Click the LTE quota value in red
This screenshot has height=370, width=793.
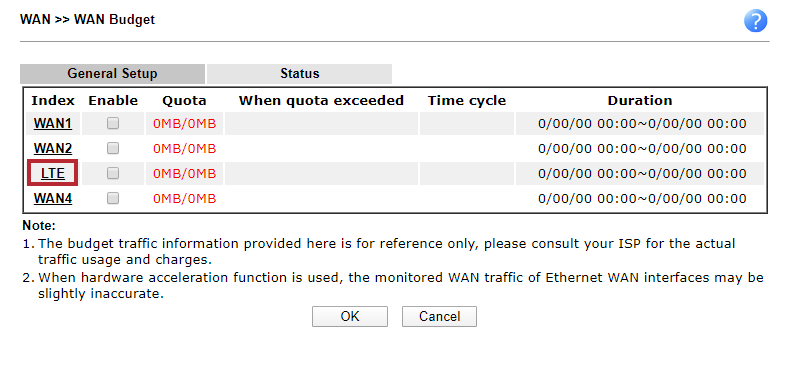point(185,174)
